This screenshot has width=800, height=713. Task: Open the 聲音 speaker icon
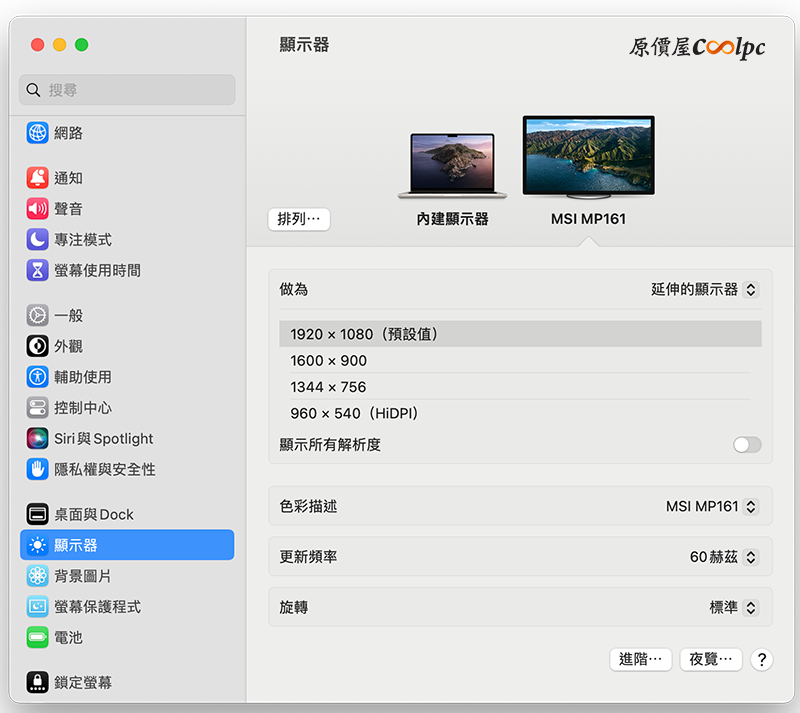click(37, 208)
